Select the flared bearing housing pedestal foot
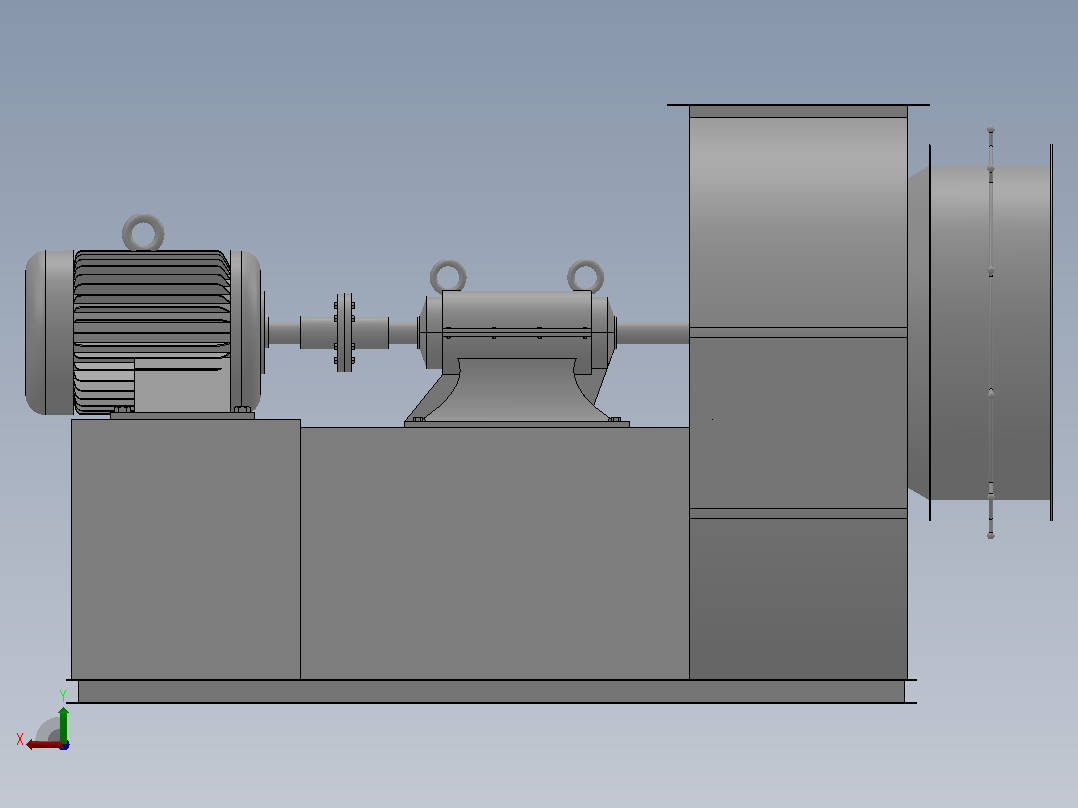1078x808 pixels. [517, 391]
